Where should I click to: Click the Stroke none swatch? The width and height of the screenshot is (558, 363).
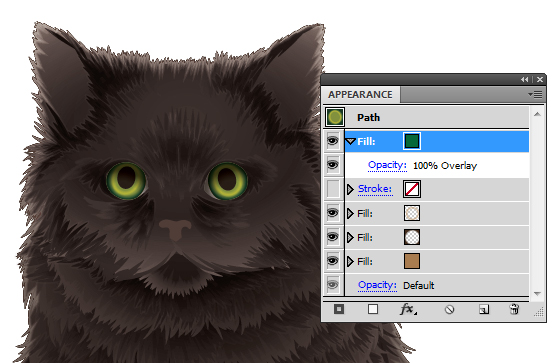click(412, 189)
